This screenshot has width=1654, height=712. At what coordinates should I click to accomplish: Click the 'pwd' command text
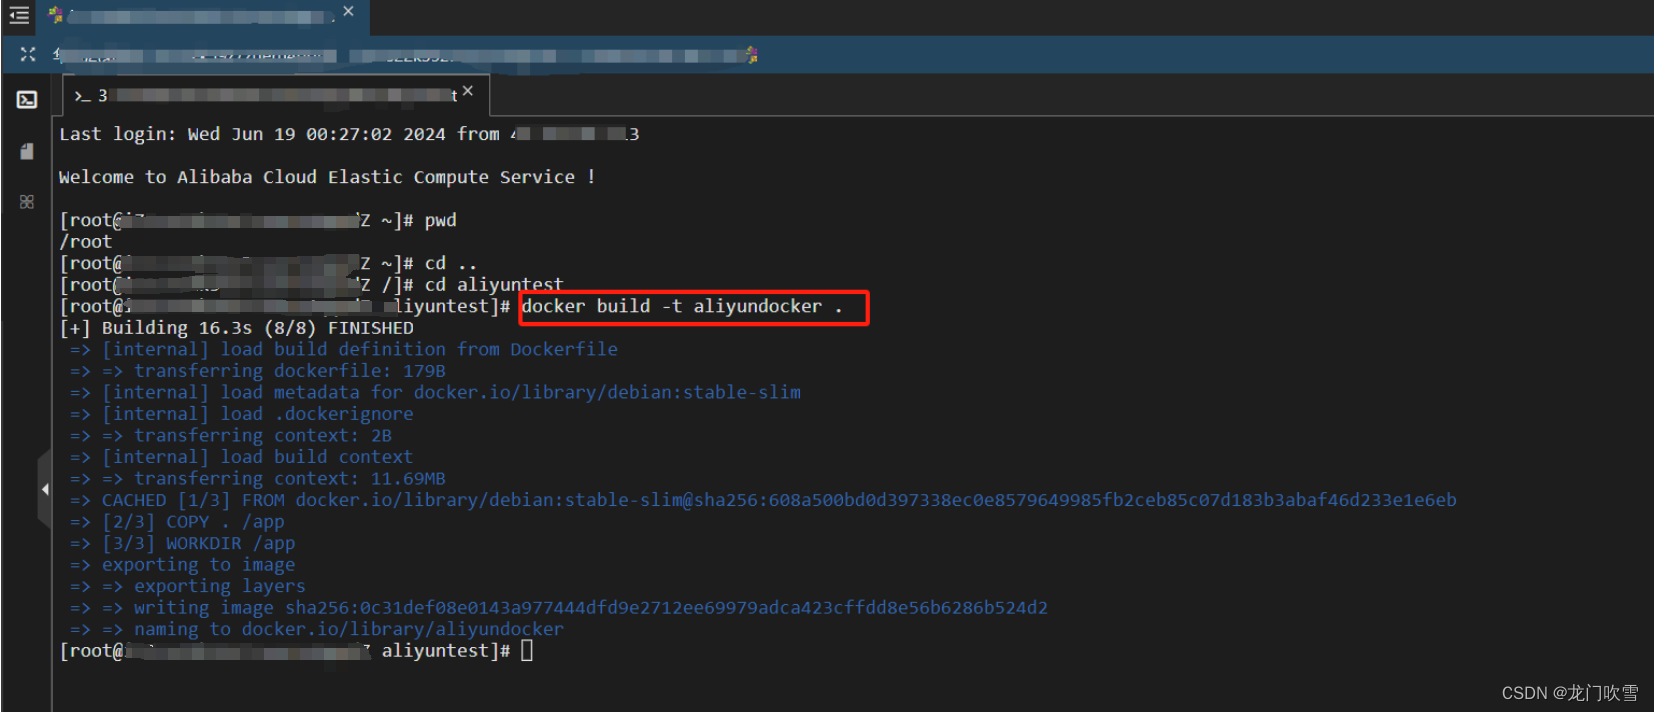click(x=440, y=220)
